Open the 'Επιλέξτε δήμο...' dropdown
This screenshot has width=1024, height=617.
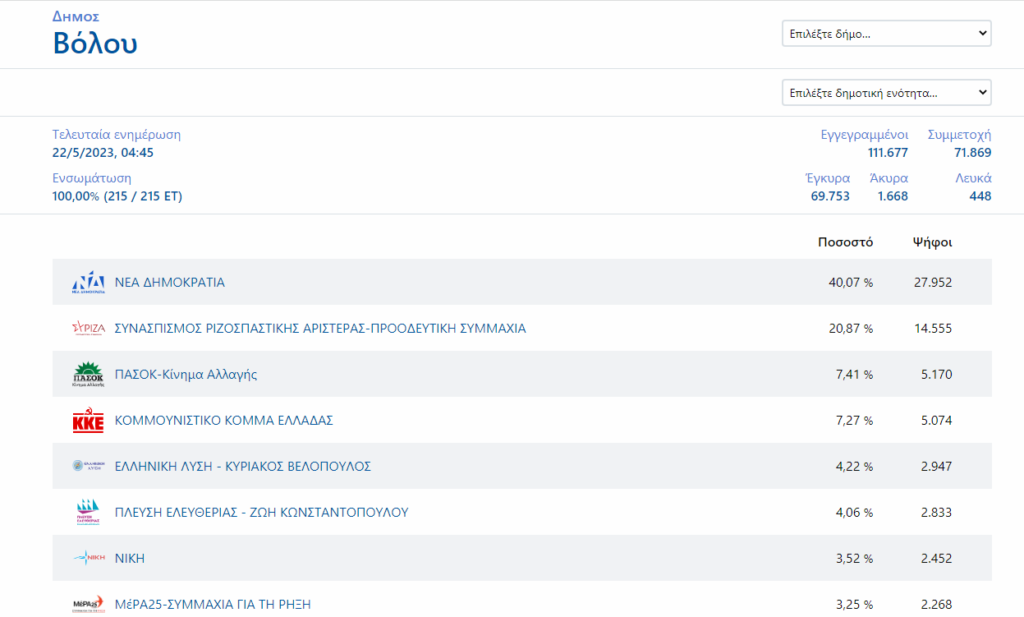tap(886, 34)
